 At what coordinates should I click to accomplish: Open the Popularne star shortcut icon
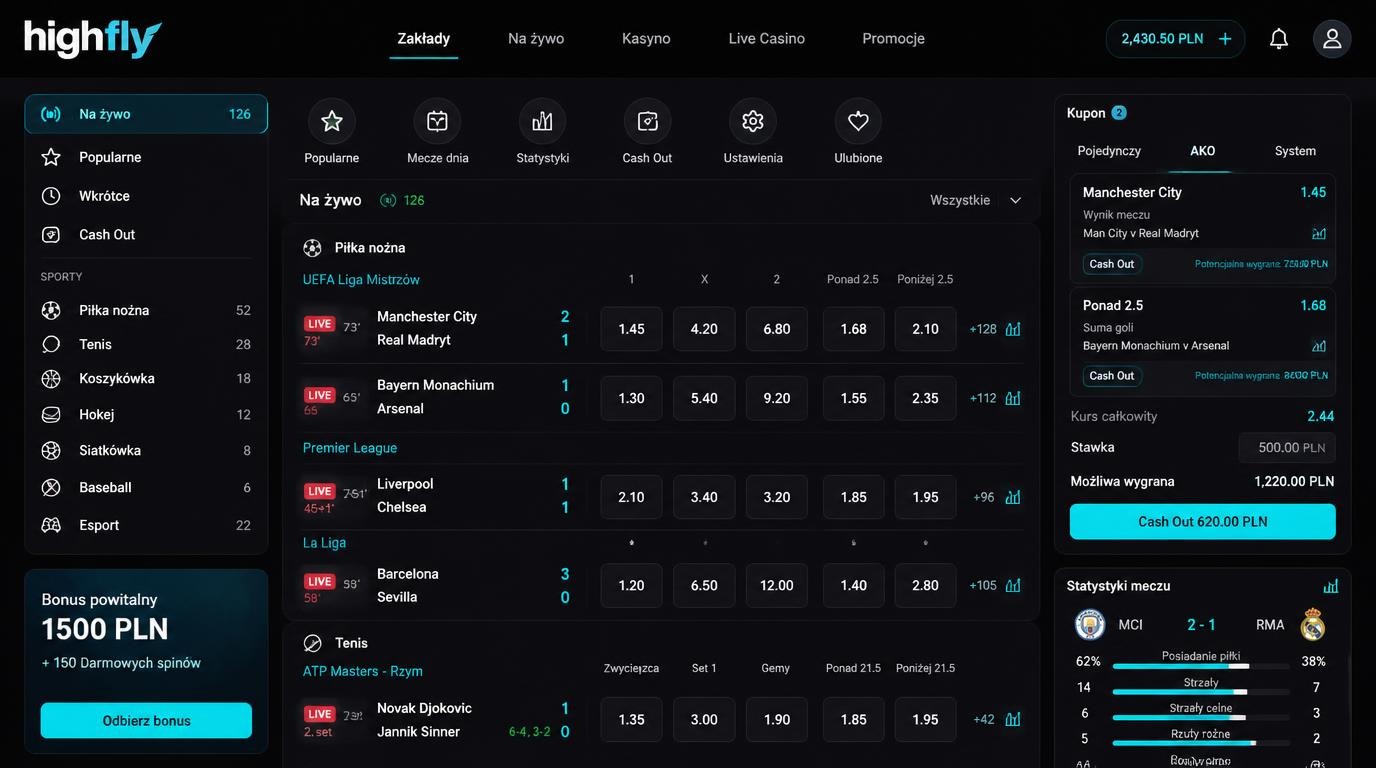click(x=332, y=121)
